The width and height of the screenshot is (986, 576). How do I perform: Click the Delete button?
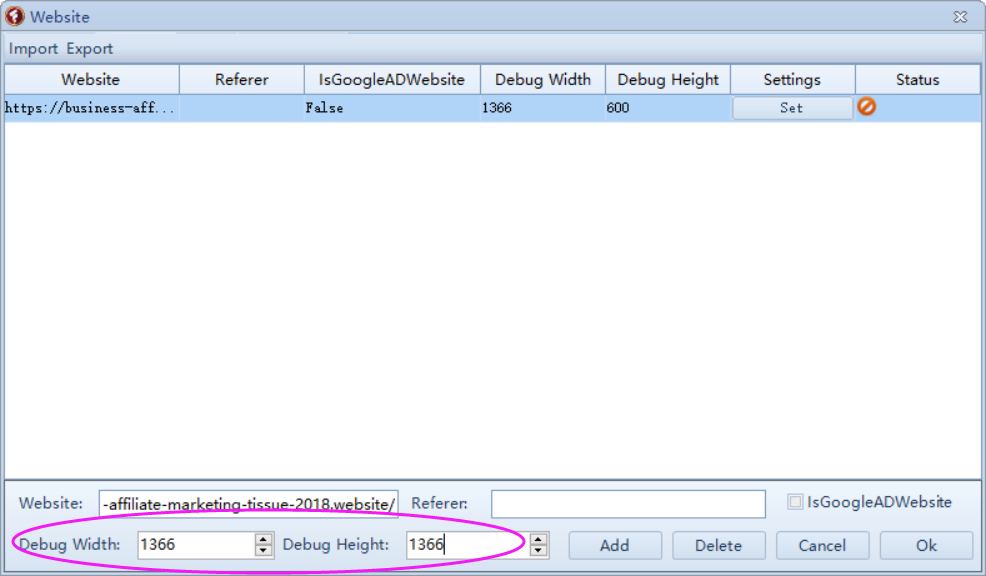point(718,545)
